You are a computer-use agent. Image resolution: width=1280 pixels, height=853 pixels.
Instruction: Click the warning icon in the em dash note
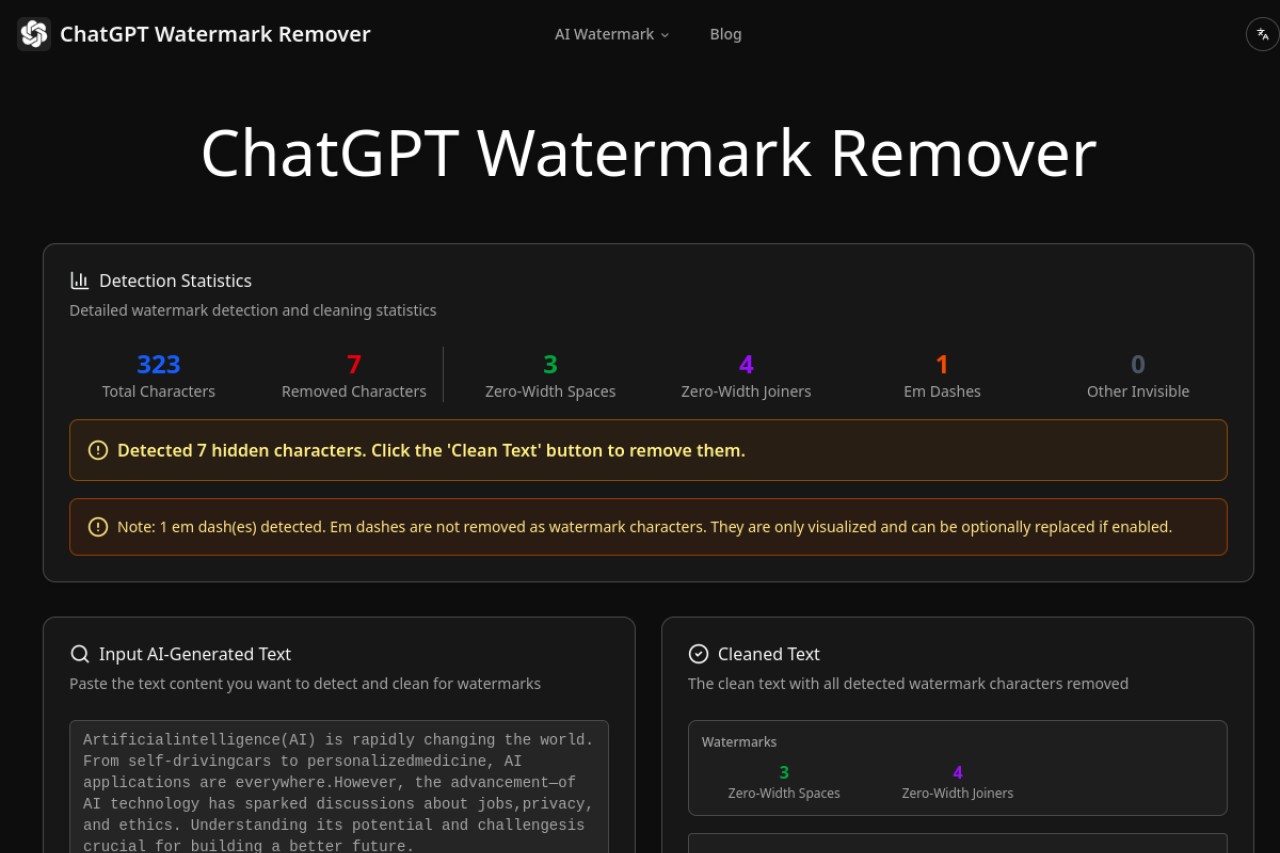click(x=98, y=527)
